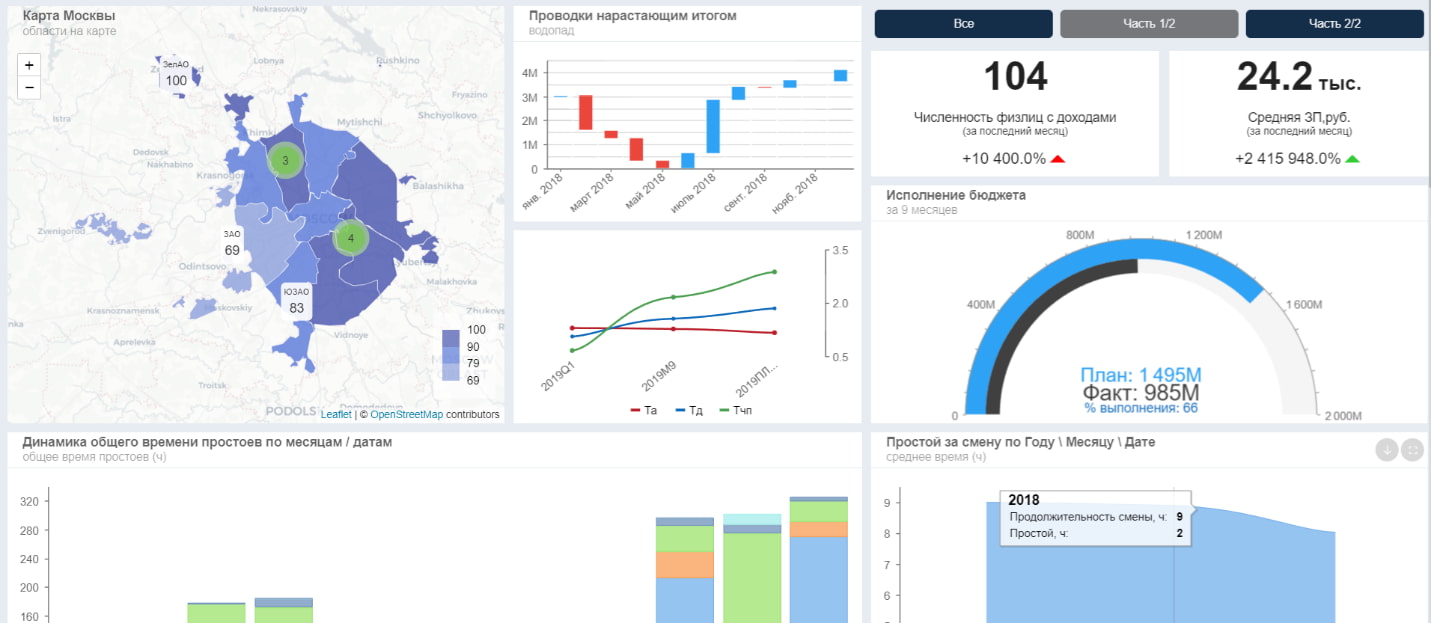
Task: Click the red up-triangle trend indicator
Action: tap(1058, 159)
